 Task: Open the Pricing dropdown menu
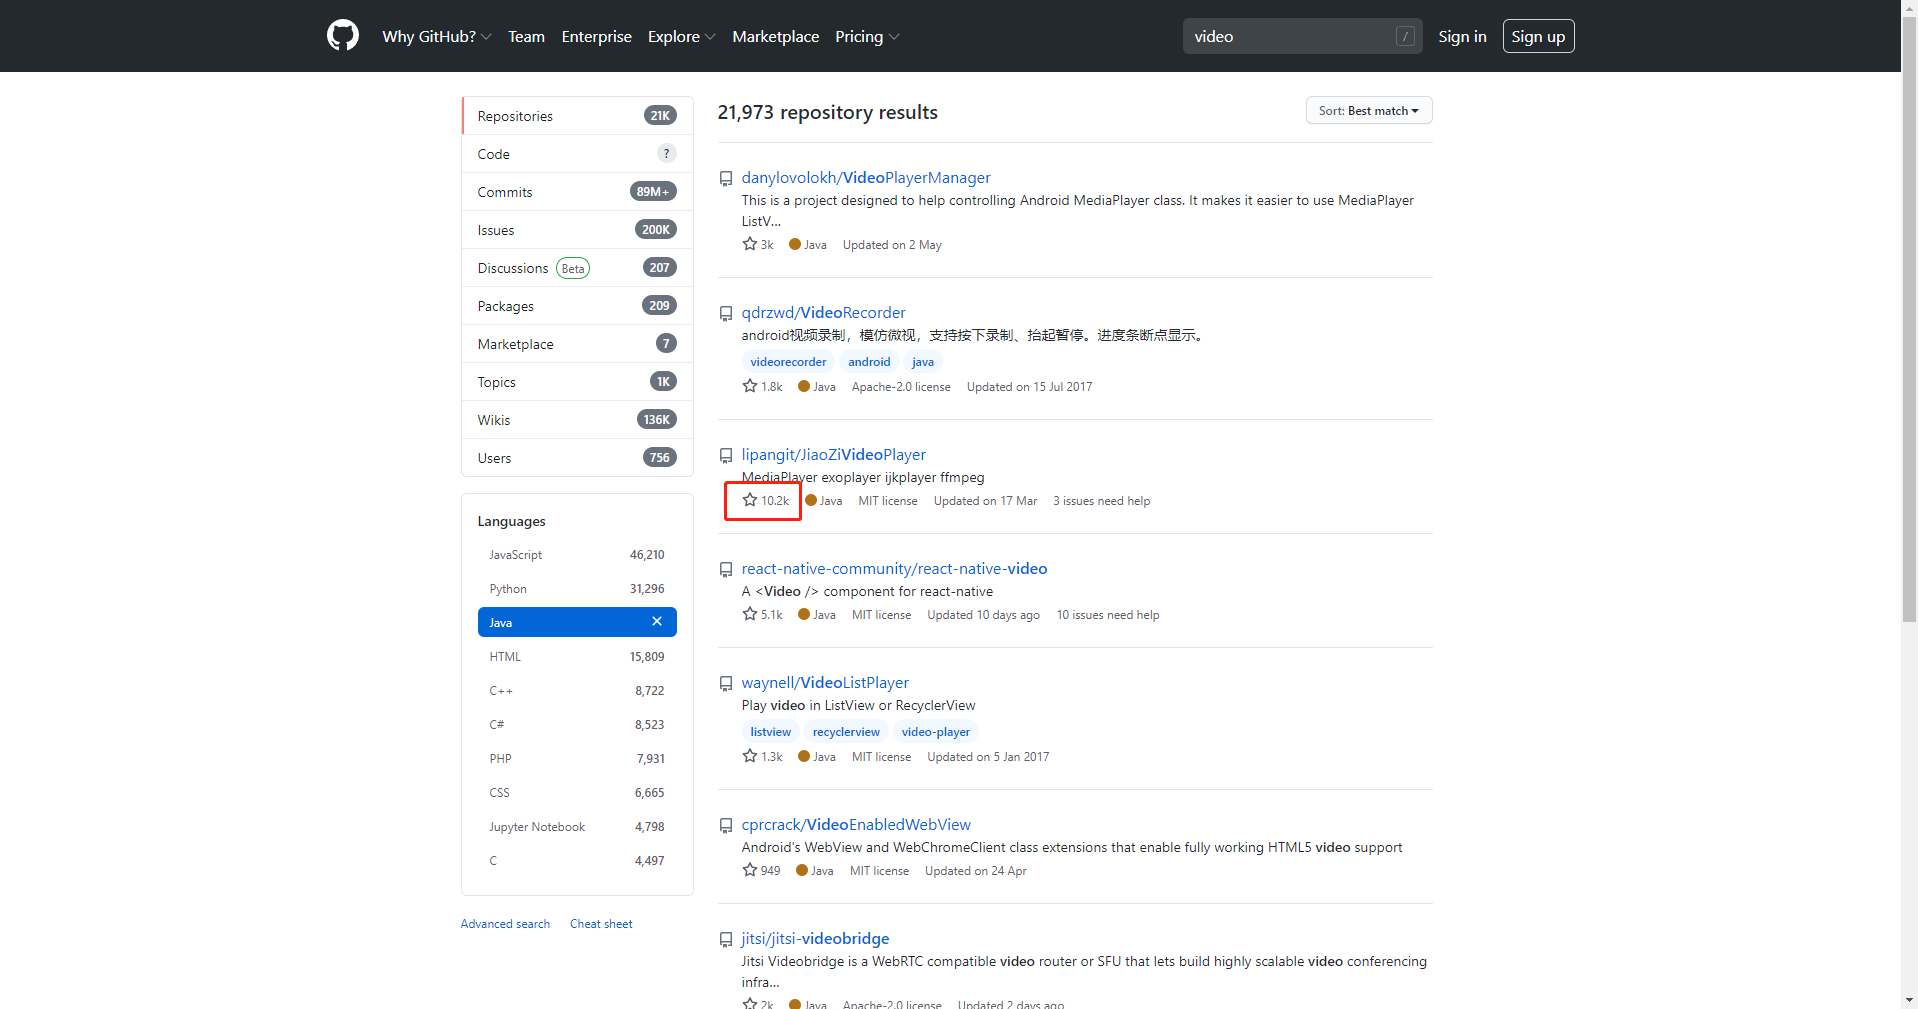coord(867,36)
